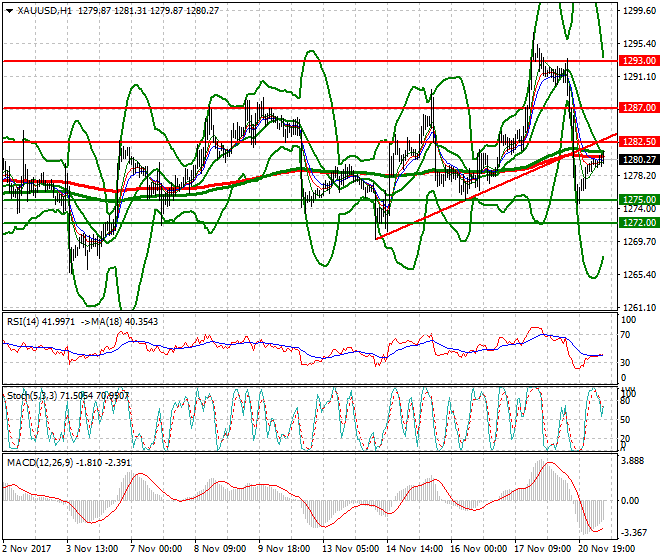Click the 16 Nov 00:00 time label

click(479, 549)
